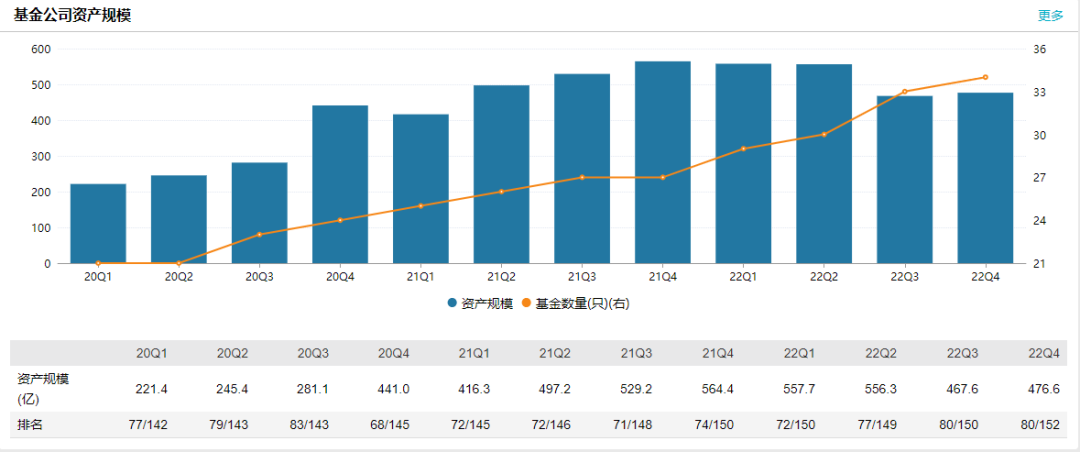Image resolution: width=1080 pixels, height=452 pixels.
Task: Select table cell value 281.1
Action: [313, 389]
